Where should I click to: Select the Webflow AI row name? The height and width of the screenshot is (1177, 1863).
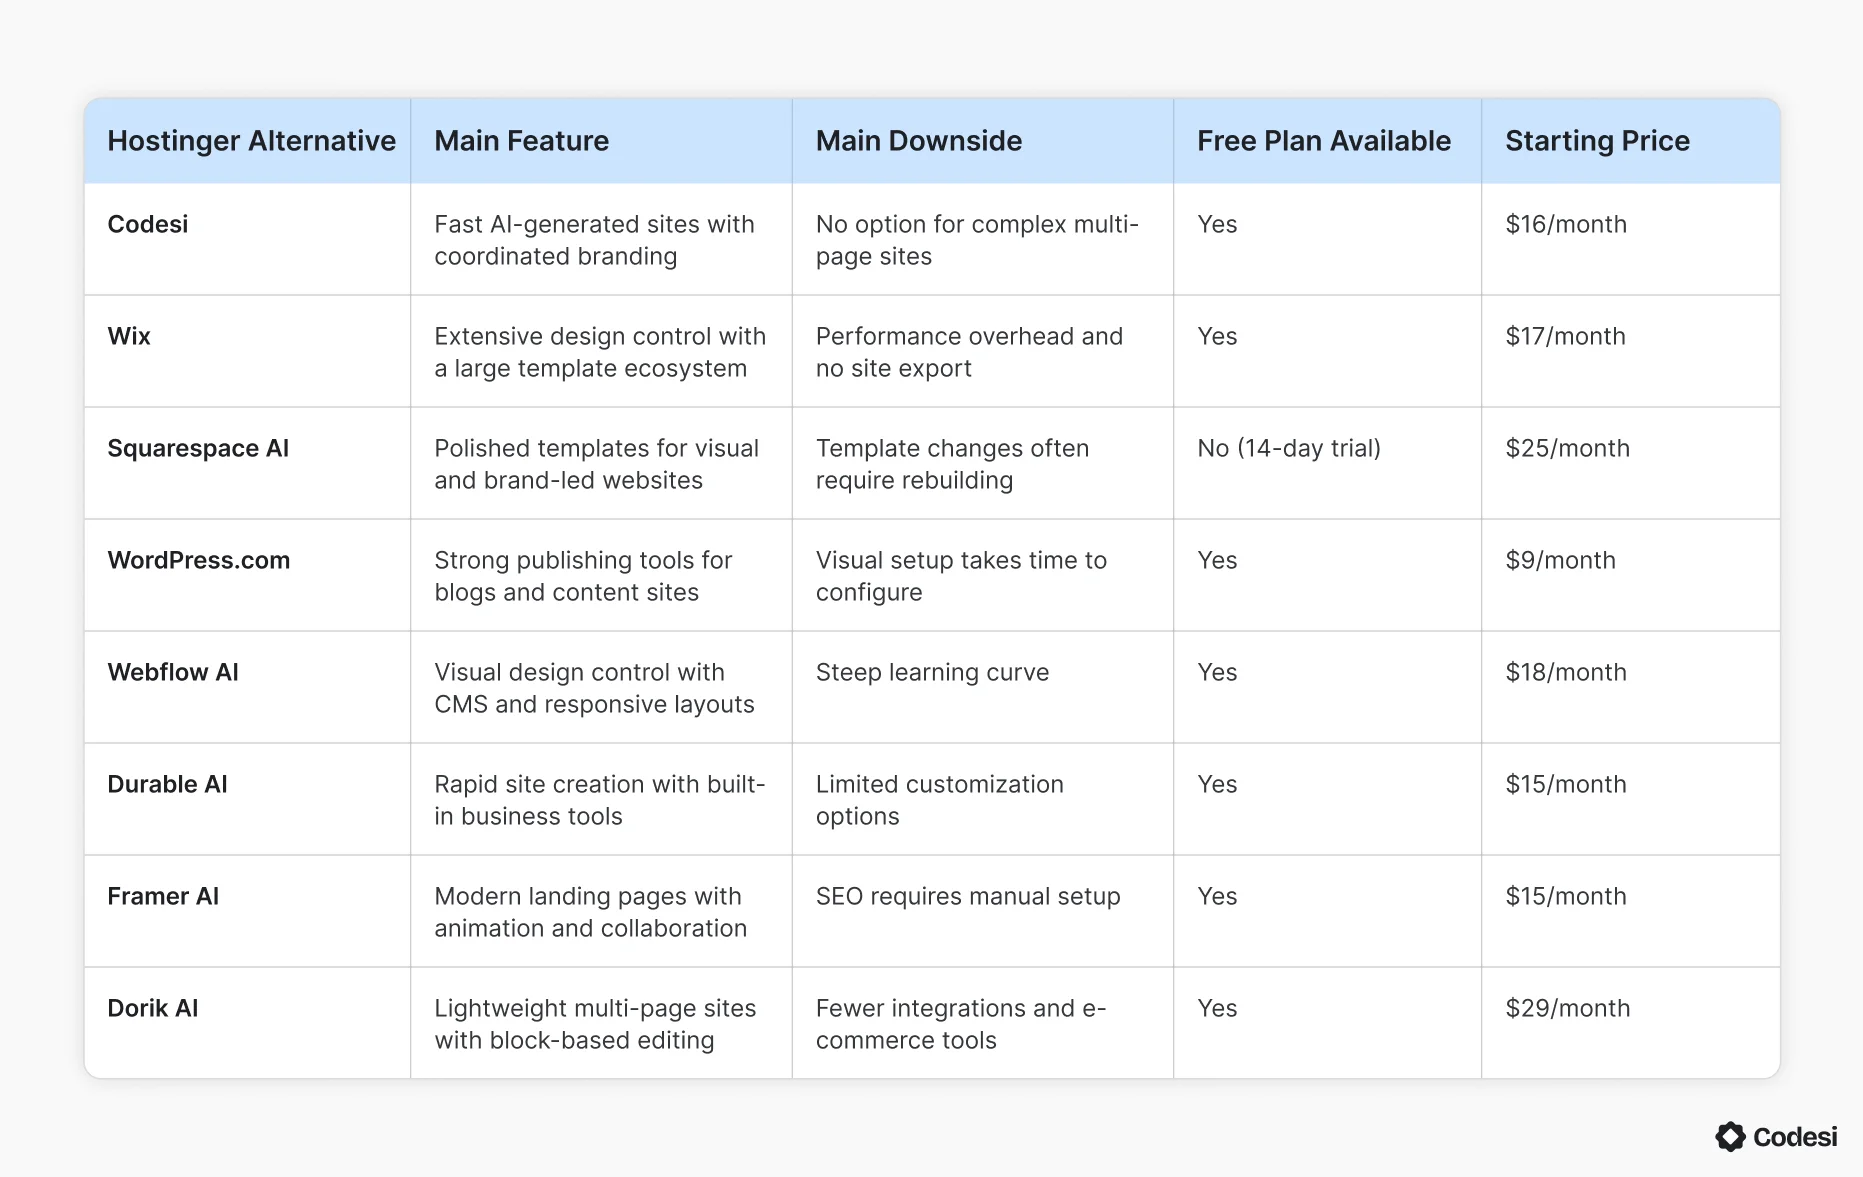pos(173,672)
